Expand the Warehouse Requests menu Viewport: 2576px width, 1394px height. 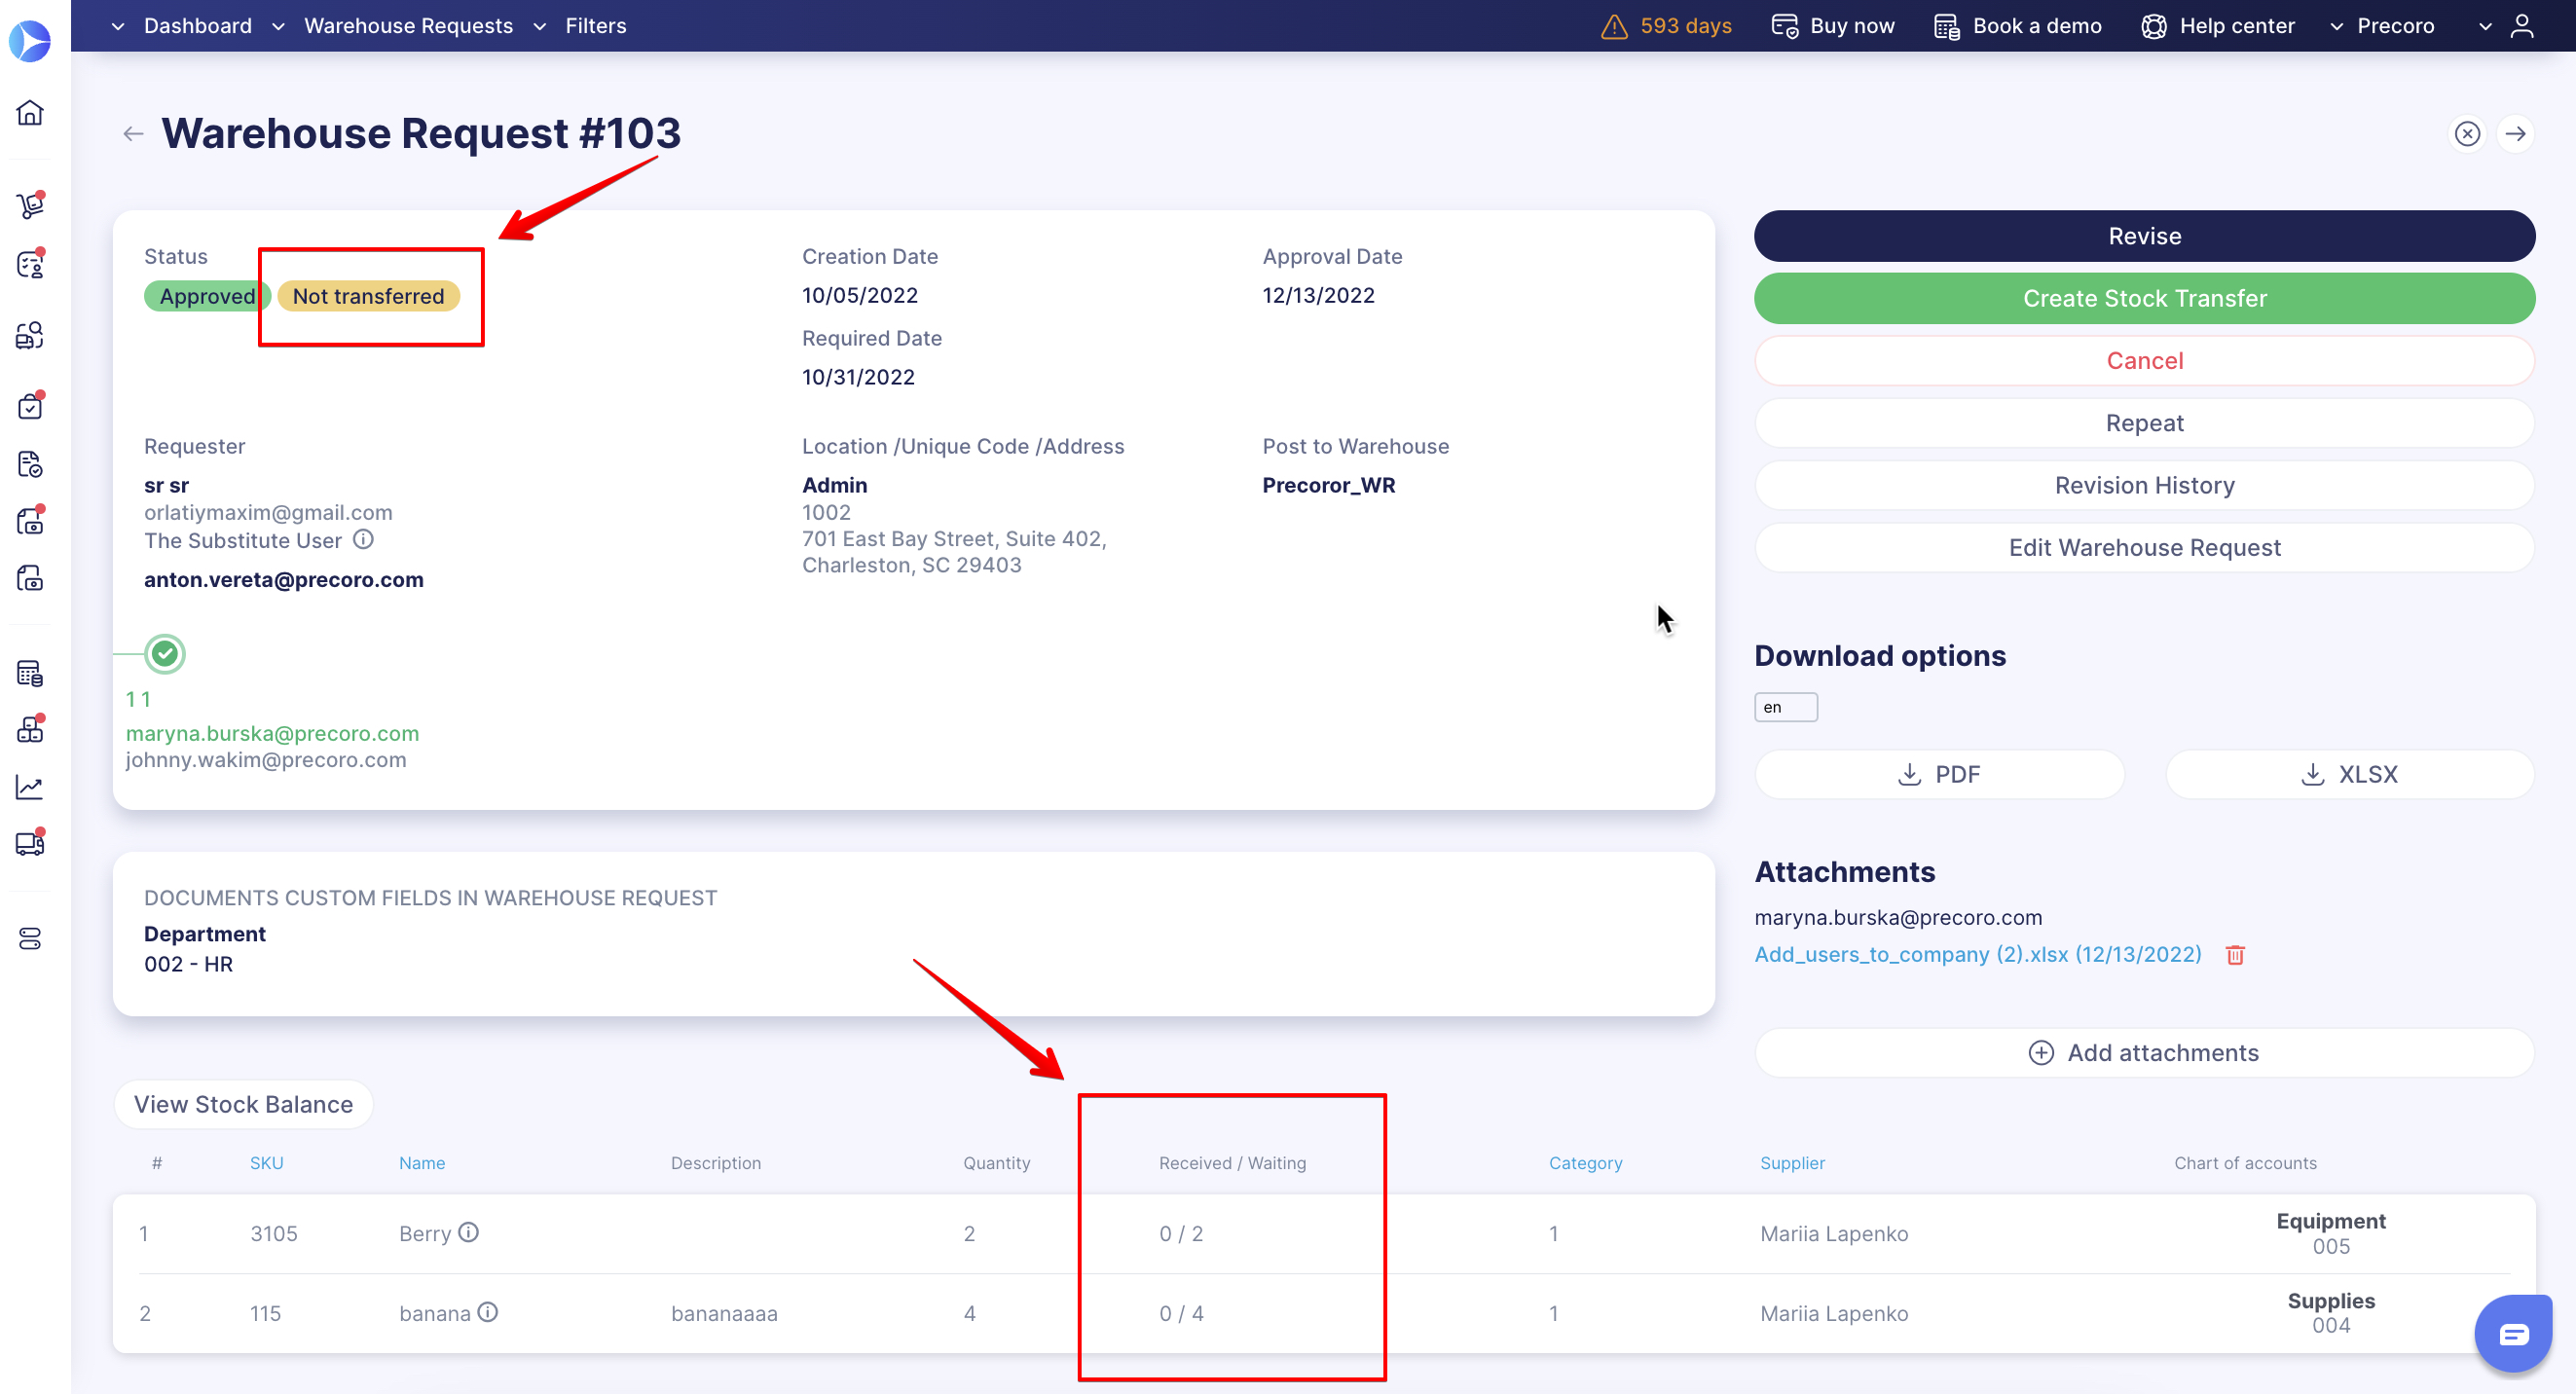pos(394,26)
